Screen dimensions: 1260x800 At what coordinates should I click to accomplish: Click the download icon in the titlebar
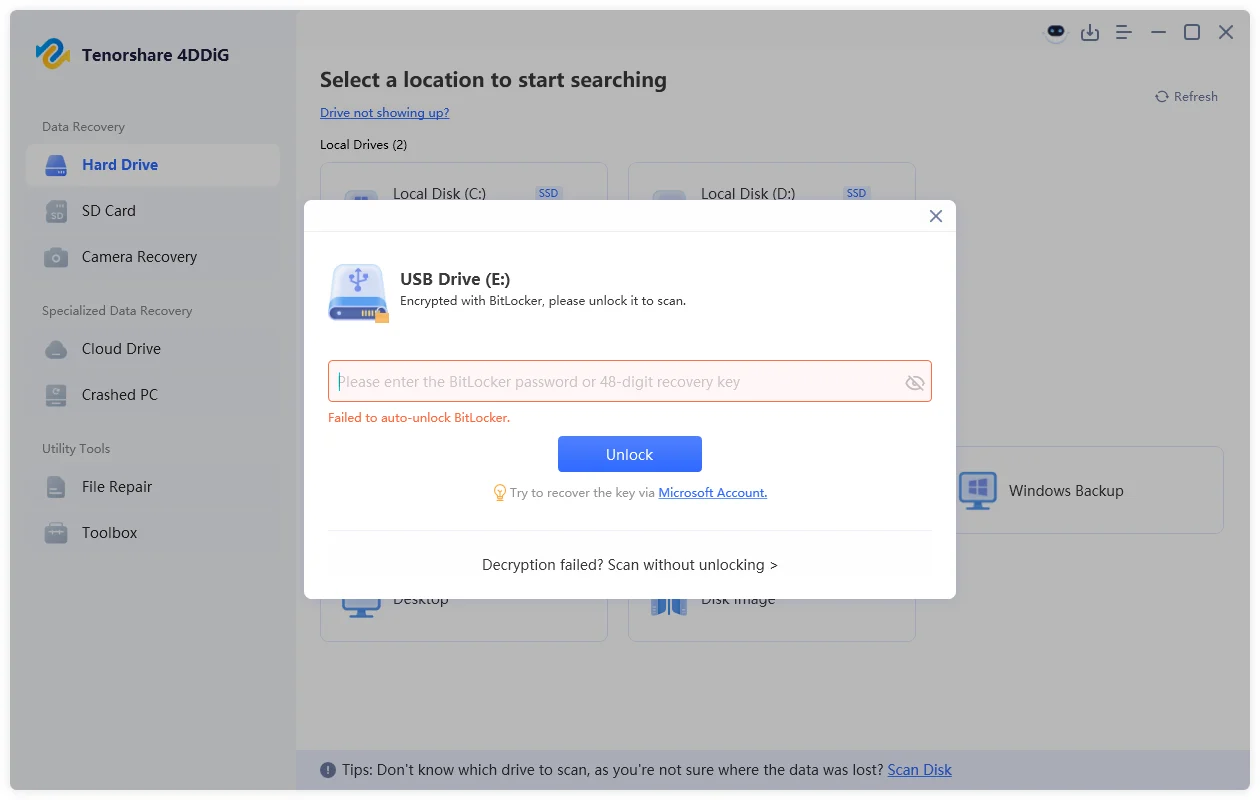[x=1090, y=32]
